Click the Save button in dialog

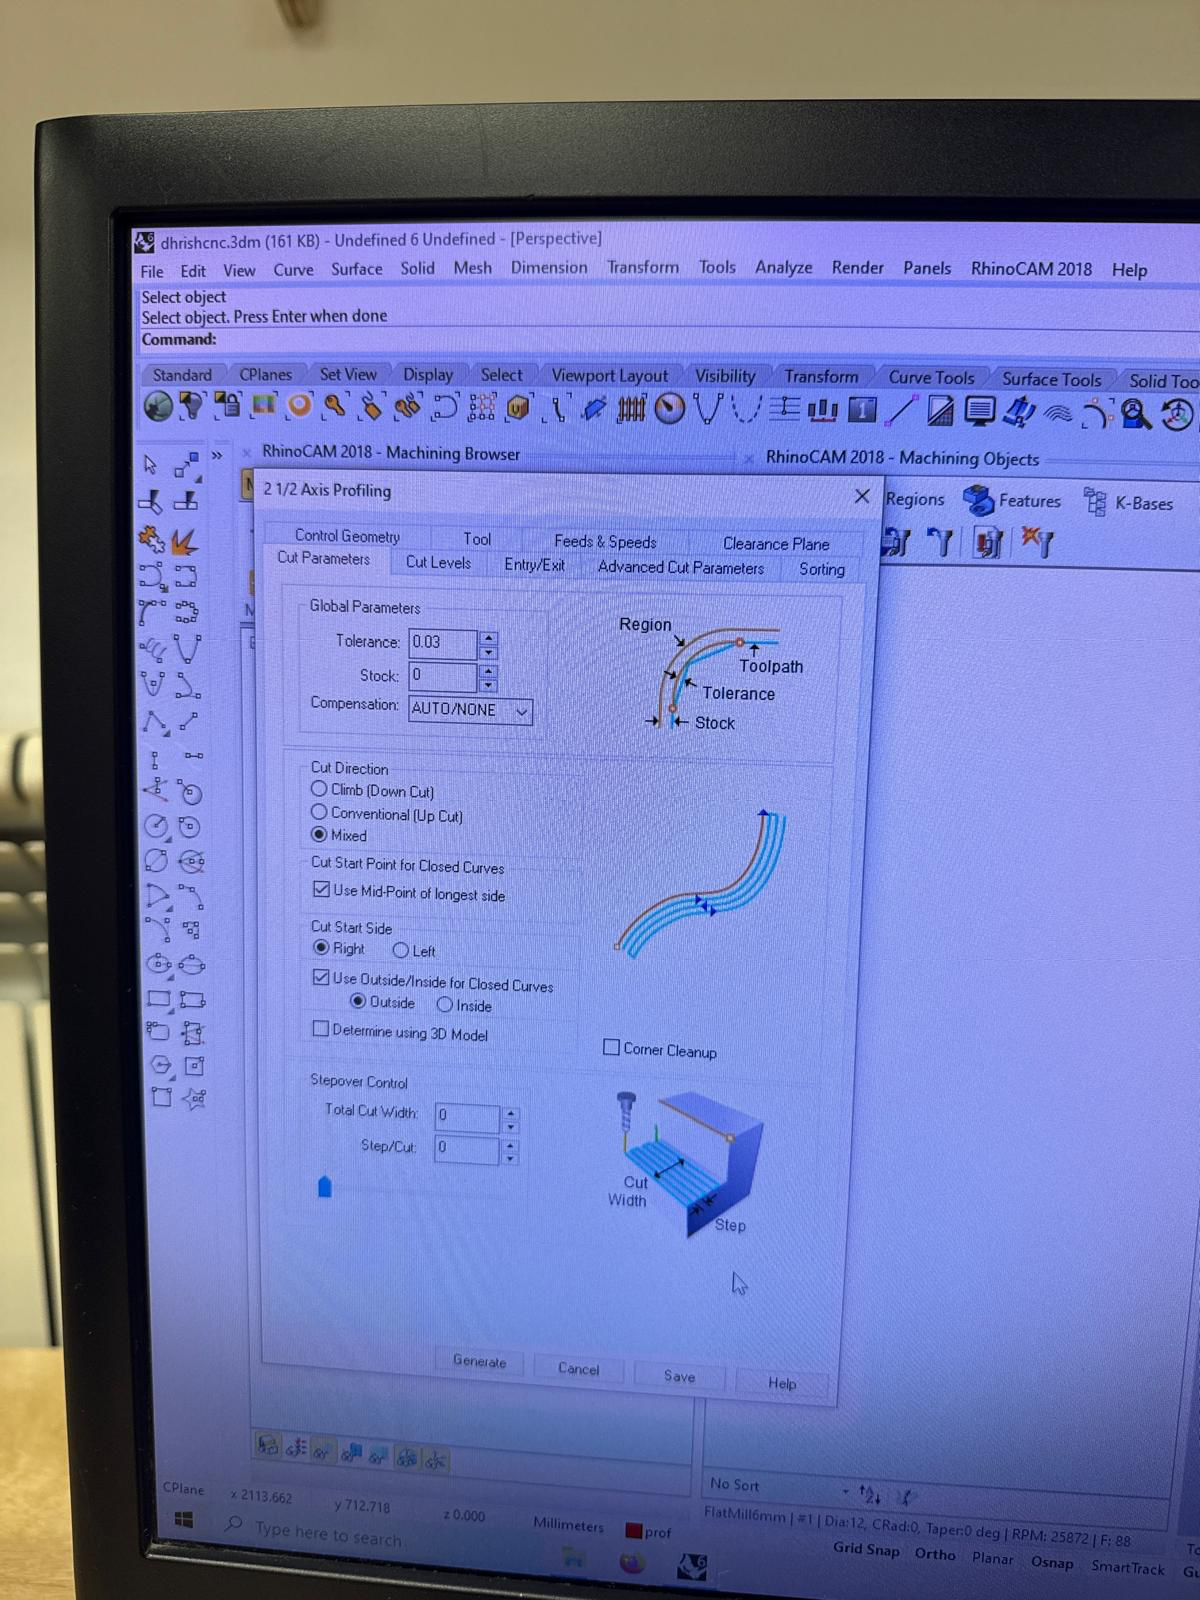coord(679,1377)
